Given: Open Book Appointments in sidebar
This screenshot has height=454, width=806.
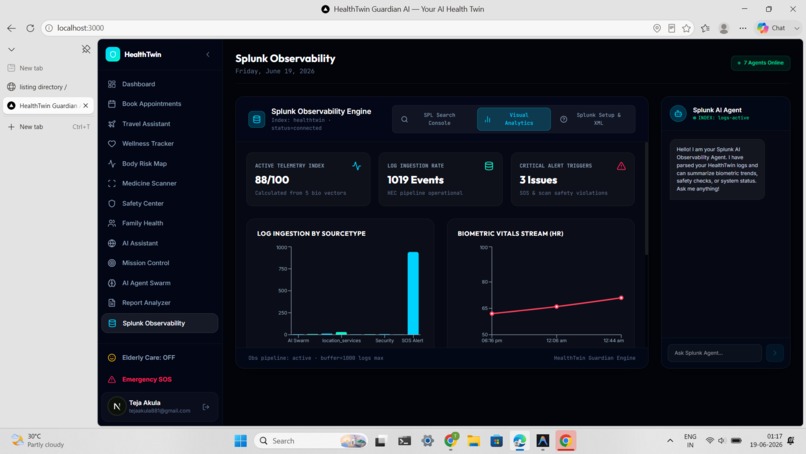Looking at the screenshot, I should pos(159,104).
